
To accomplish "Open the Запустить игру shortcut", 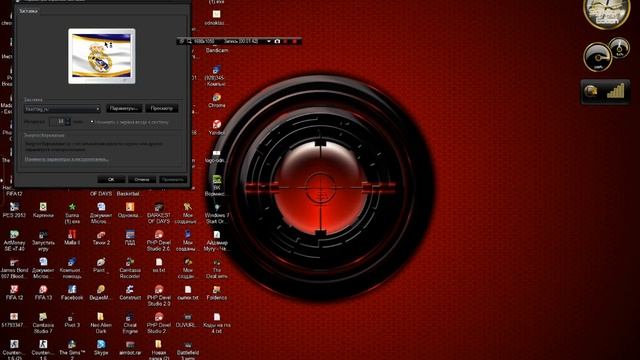I will click(x=43, y=240).
